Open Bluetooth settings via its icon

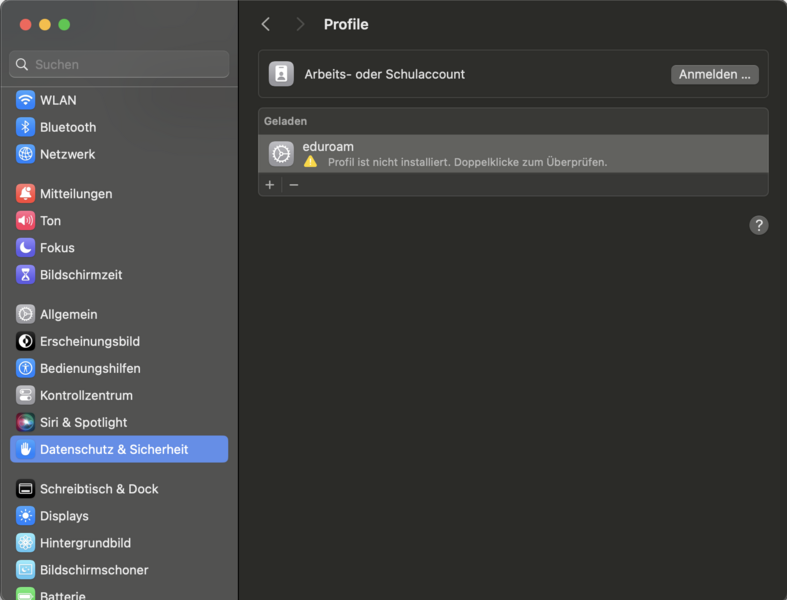[x=25, y=127]
